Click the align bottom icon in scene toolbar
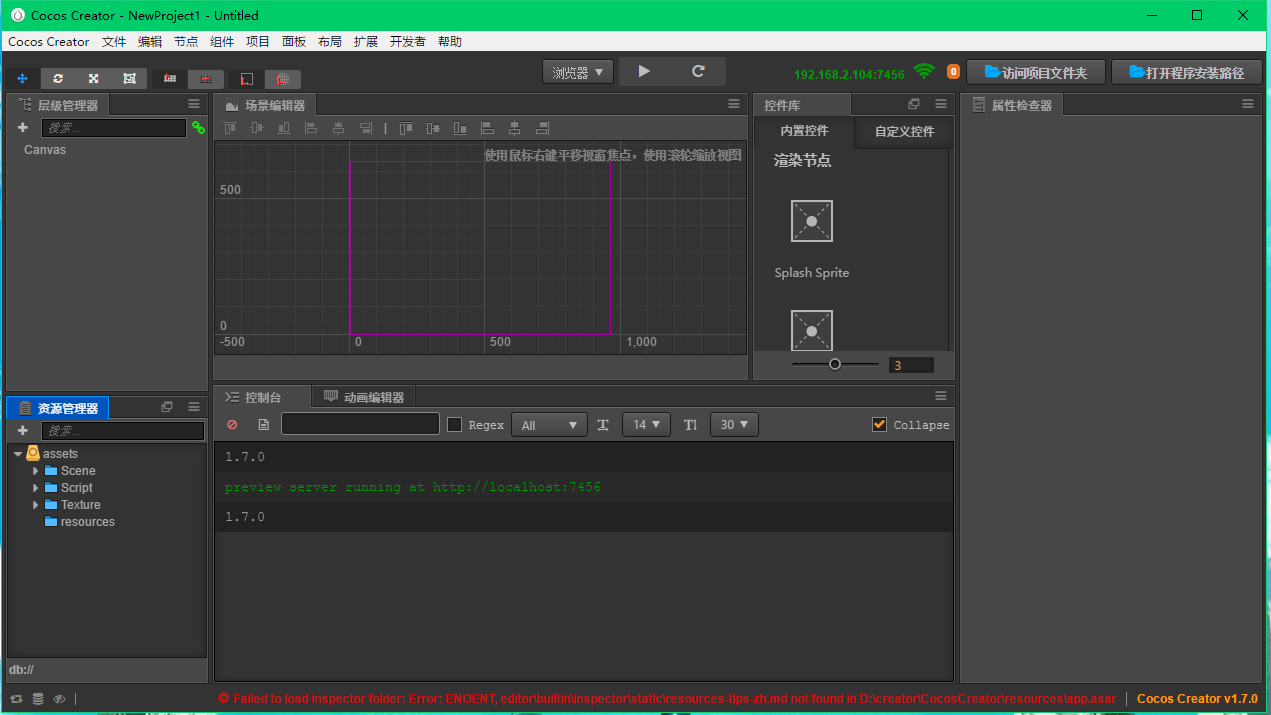The width and height of the screenshot is (1271, 715). (x=284, y=128)
